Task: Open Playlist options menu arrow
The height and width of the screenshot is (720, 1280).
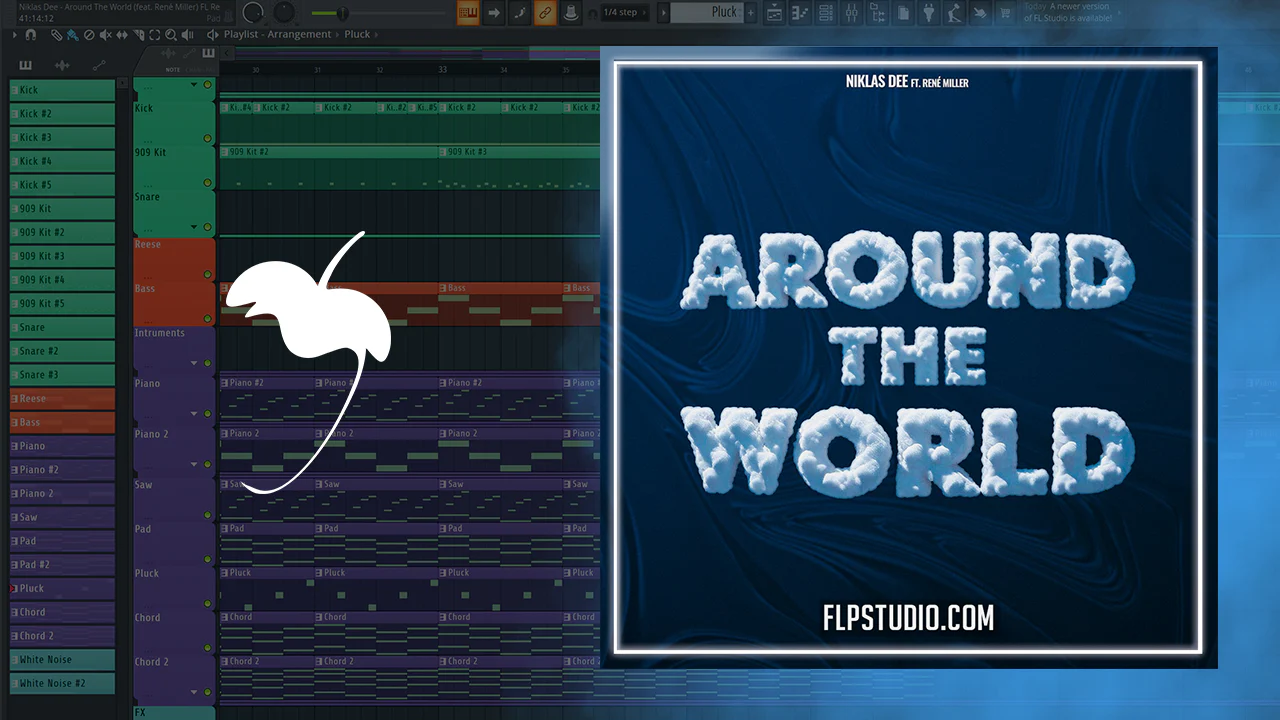Action: pos(16,34)
